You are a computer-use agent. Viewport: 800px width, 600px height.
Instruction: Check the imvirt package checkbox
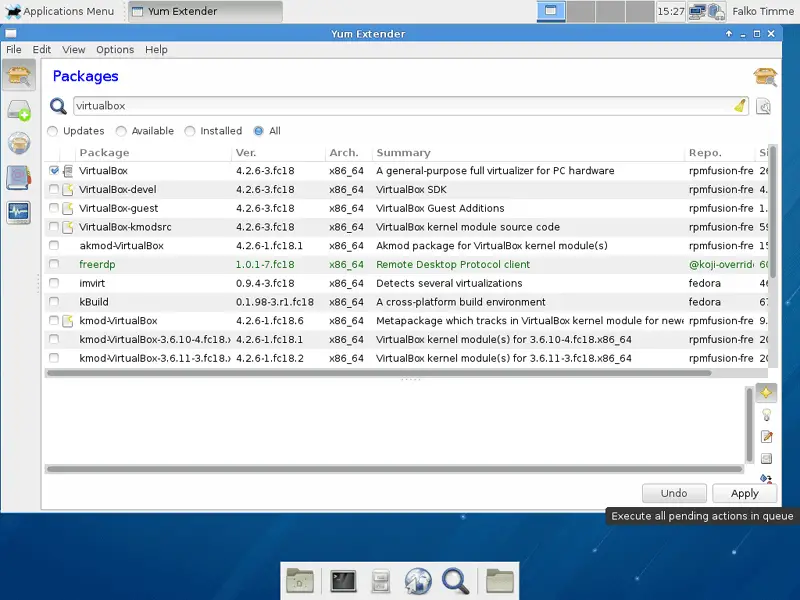coord(54,283)
